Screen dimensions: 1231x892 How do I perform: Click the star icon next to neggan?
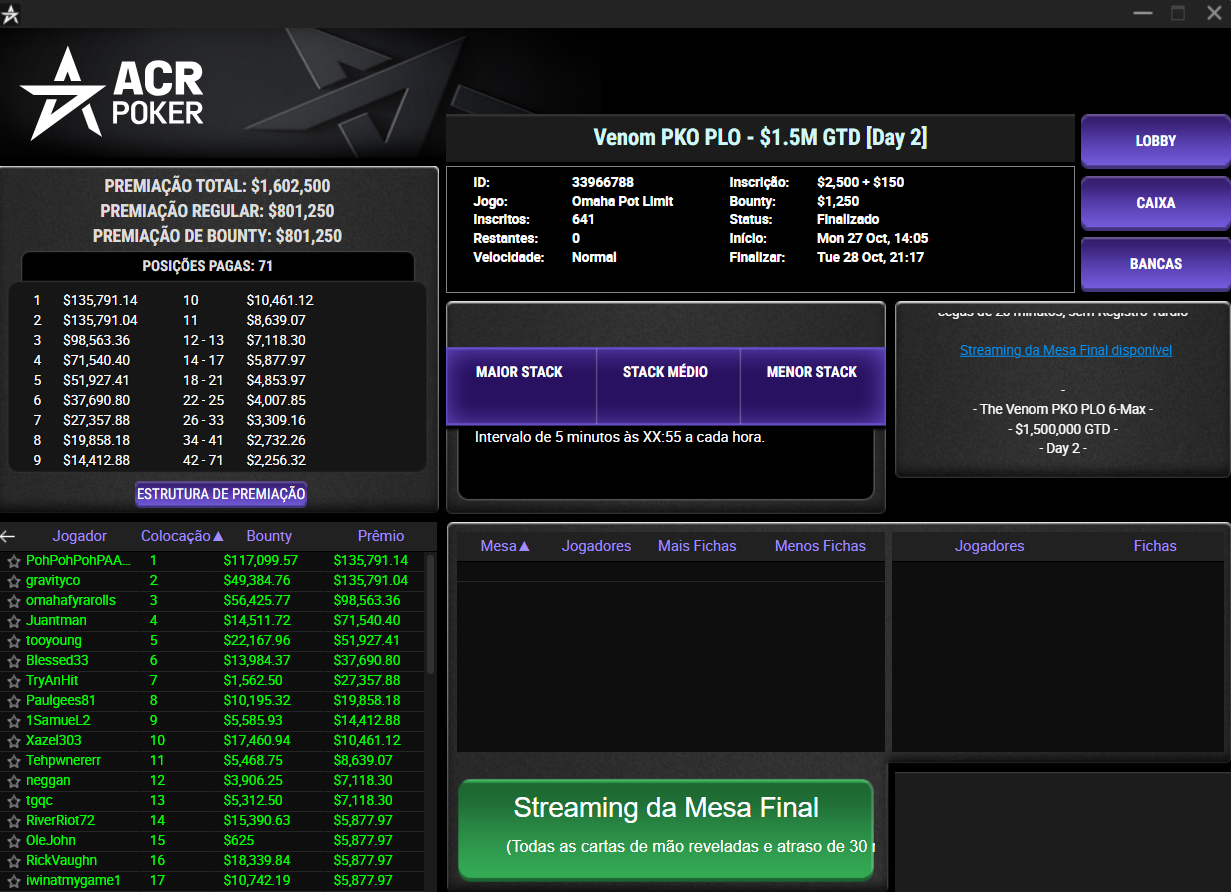[x=13, y=780]
